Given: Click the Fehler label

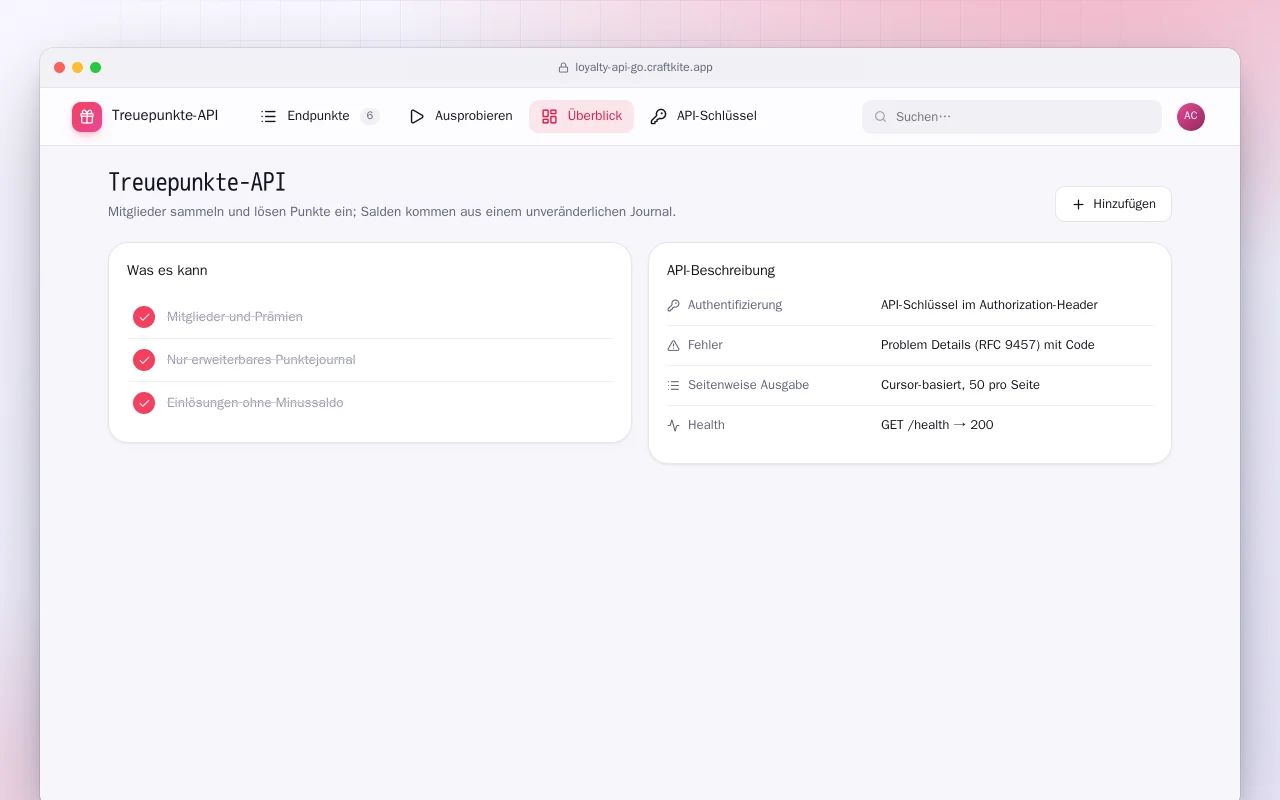Looking at the screenshot, I should (705, 345).
